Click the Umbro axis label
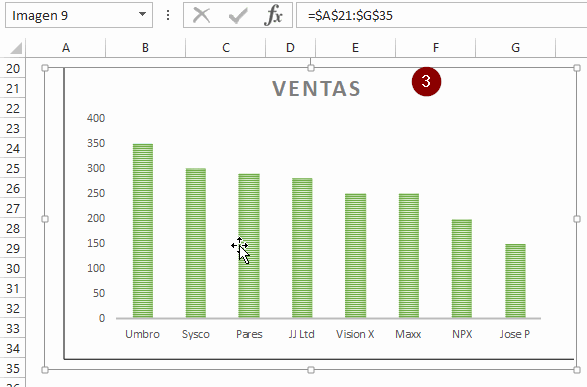This screenshot has width=587, height=387. tap(142, 334)
